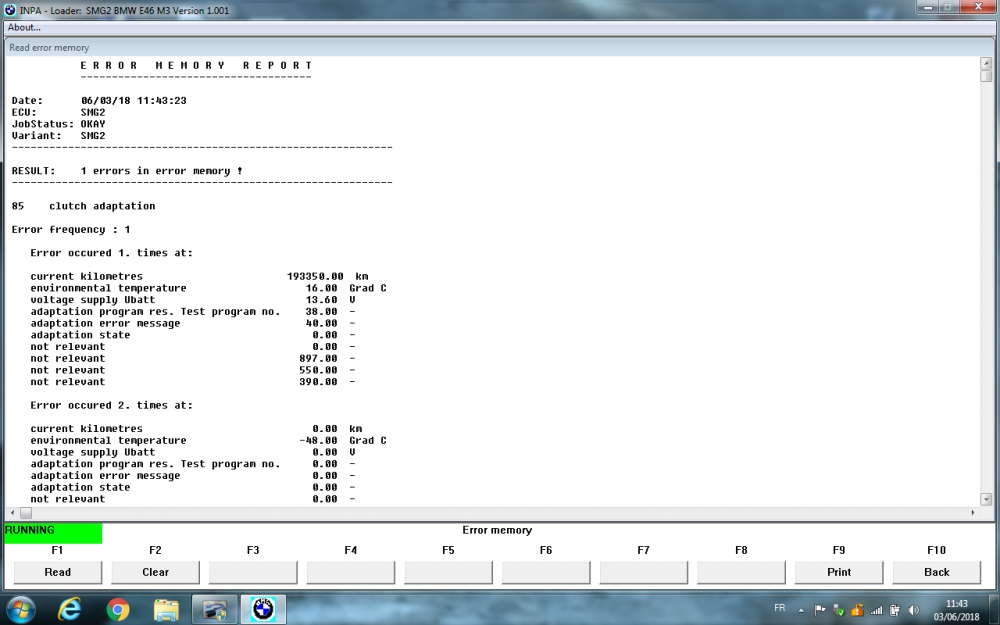Viewport: 1000px width, 625px height.
Task: Click the '13.60' voltage supply value
Action: tap(321, 300)
